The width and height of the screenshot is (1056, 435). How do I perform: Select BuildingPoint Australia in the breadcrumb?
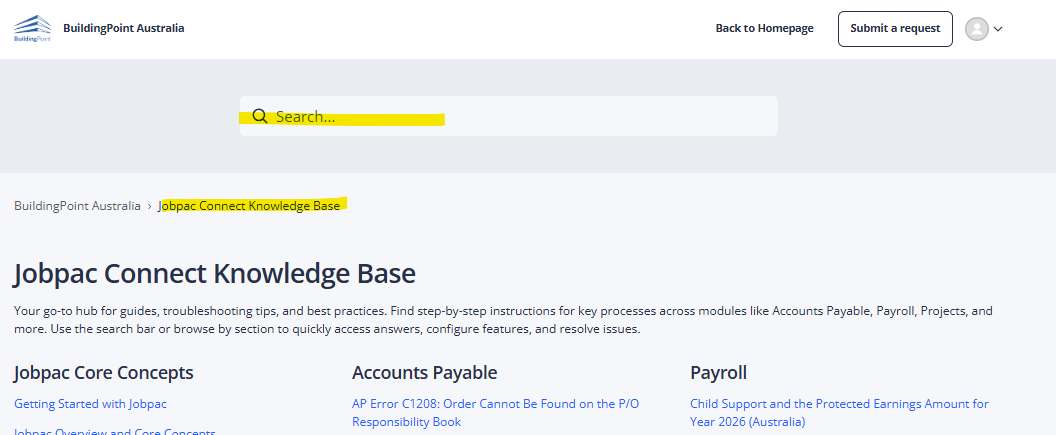click(77, 206)
